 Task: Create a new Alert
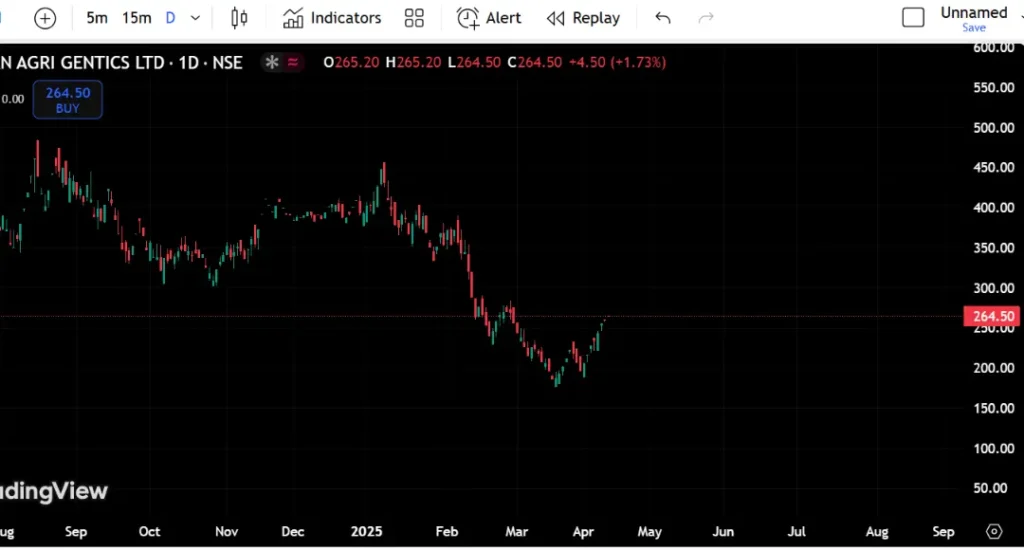(488, 18)
